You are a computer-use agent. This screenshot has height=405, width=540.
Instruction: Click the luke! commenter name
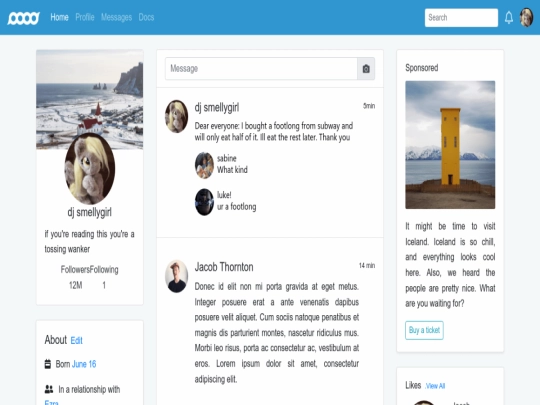(x=224, y=195)
